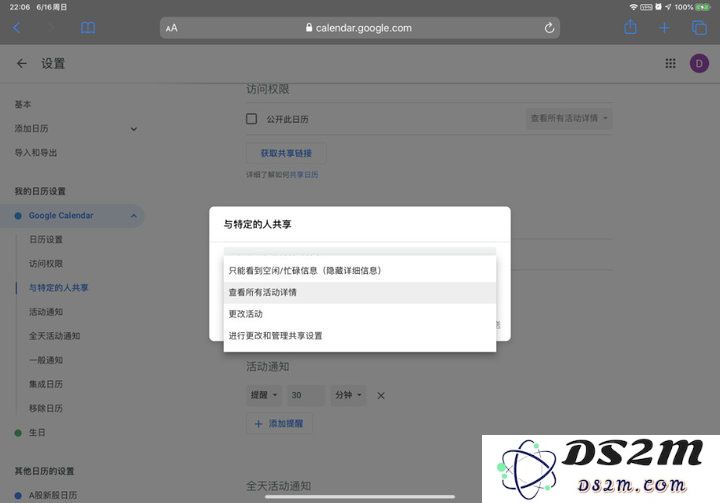720x503 pixels.
Task: Click the 30 minutes value field
Action: 306,395
